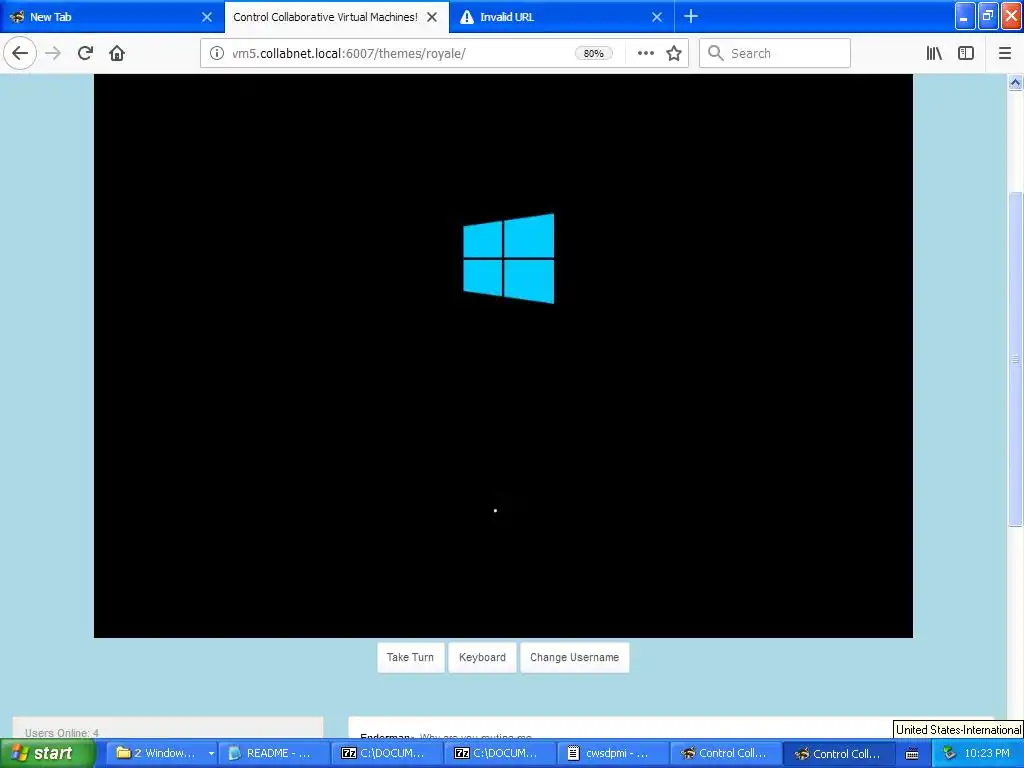Open a new browser tab with plus
The width and height of the screenshot is (1024, 768).
pos(690,16)
